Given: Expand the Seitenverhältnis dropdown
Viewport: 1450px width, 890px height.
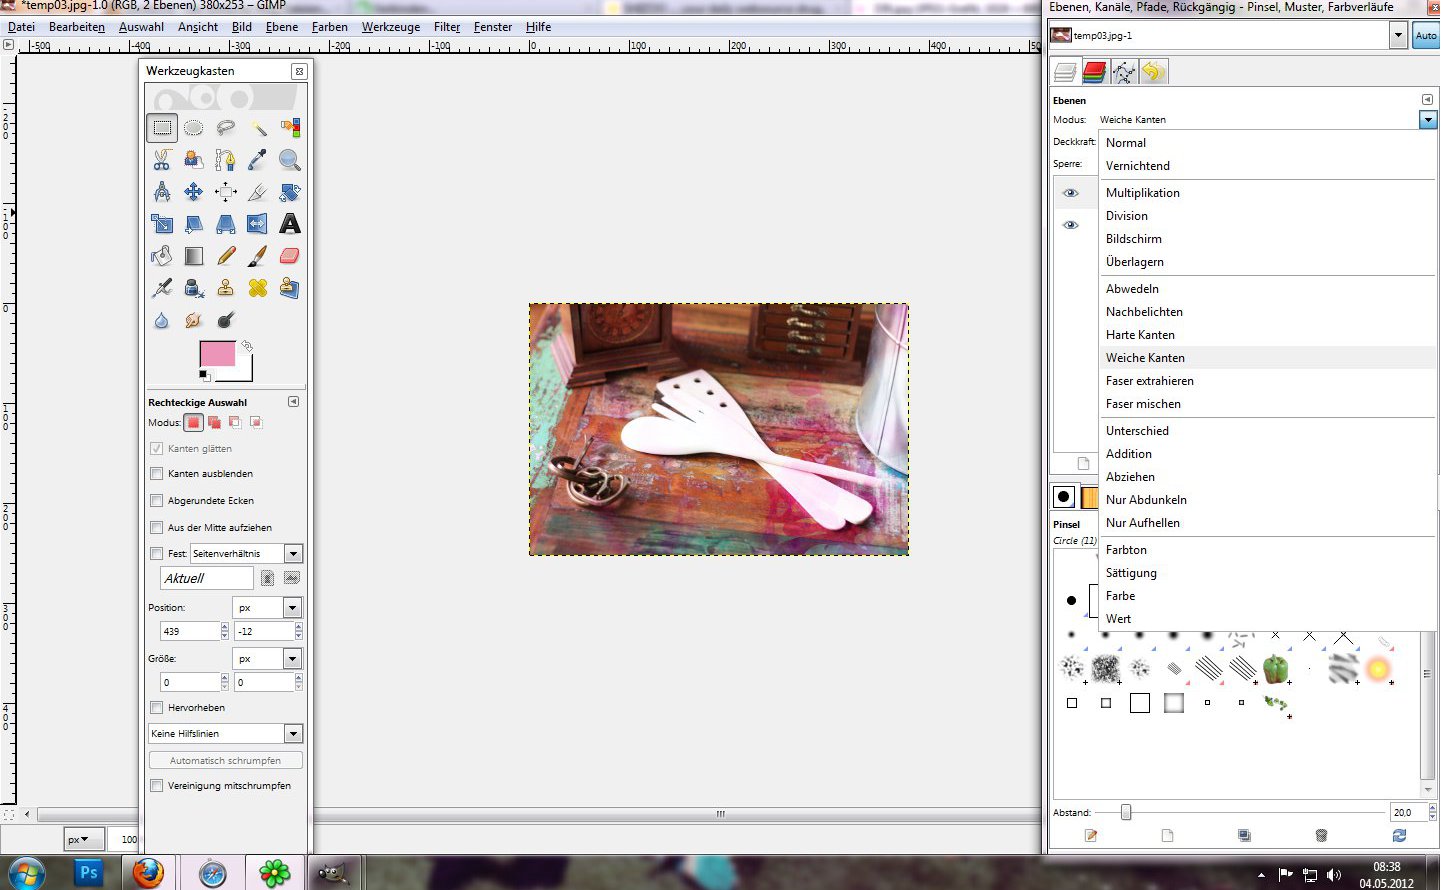Looking at the screenshot, I should click(293, 554).
